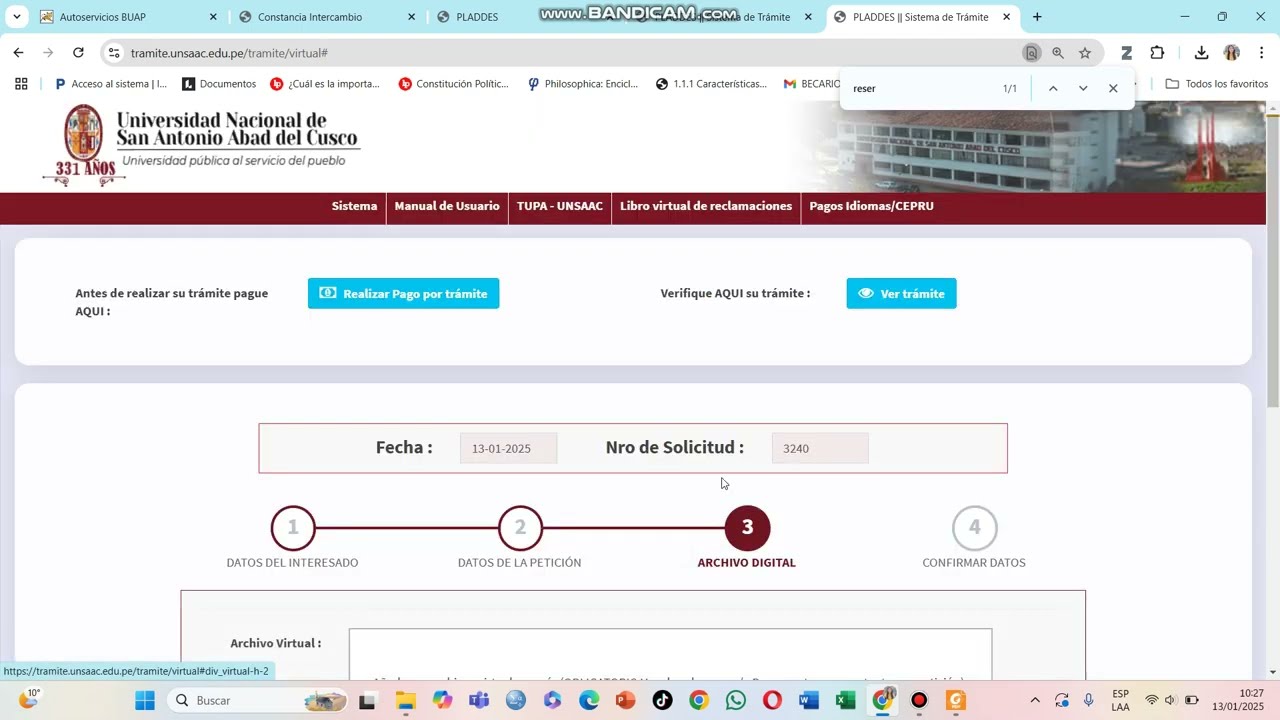Screen dimensions: 1280x720
Task: Open File Explorer from the taskbar
Action: [405, 700]
